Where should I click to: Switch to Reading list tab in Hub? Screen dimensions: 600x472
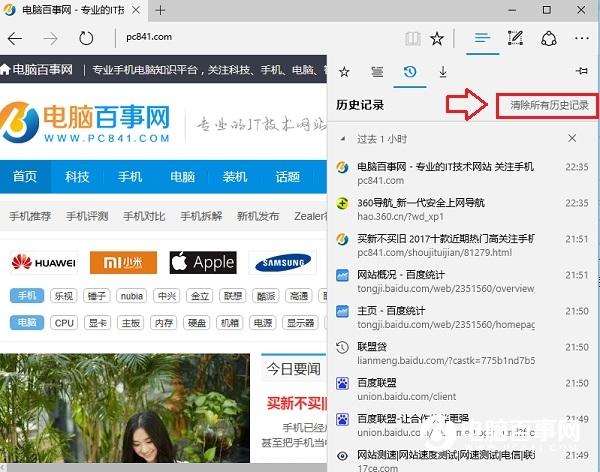377,72
